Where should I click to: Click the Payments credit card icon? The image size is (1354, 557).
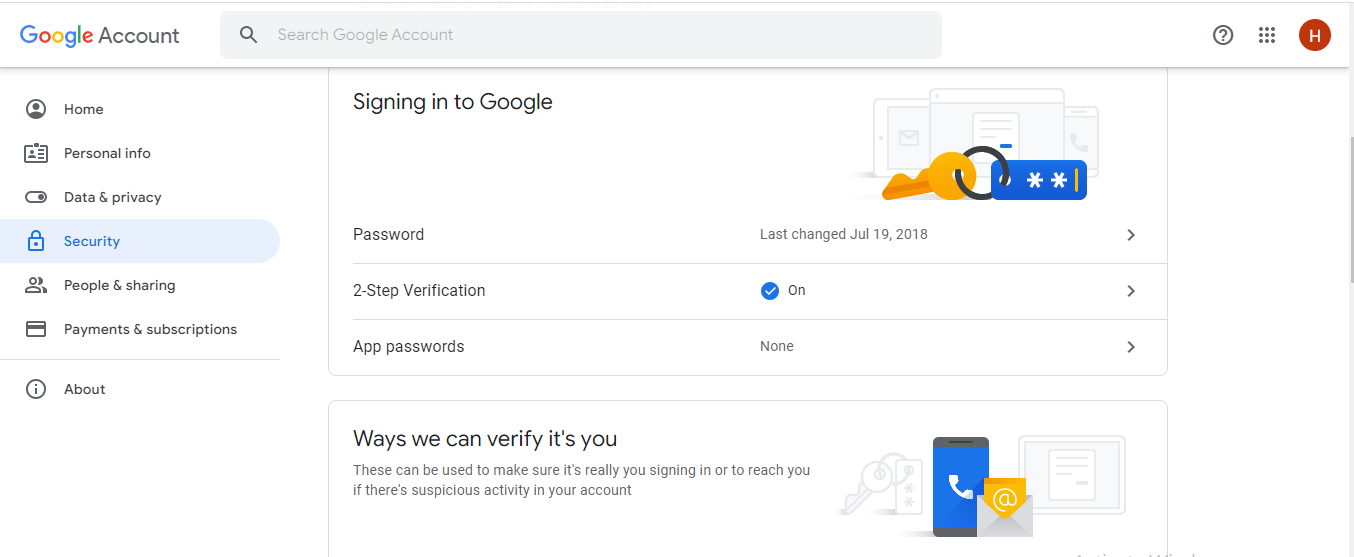[x=36, y=329]
